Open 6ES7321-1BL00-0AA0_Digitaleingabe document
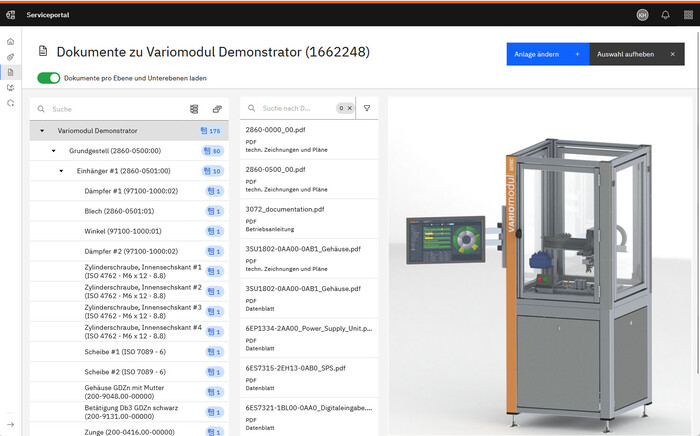This screenshot has height=436, width=700. tap(309, 417)
